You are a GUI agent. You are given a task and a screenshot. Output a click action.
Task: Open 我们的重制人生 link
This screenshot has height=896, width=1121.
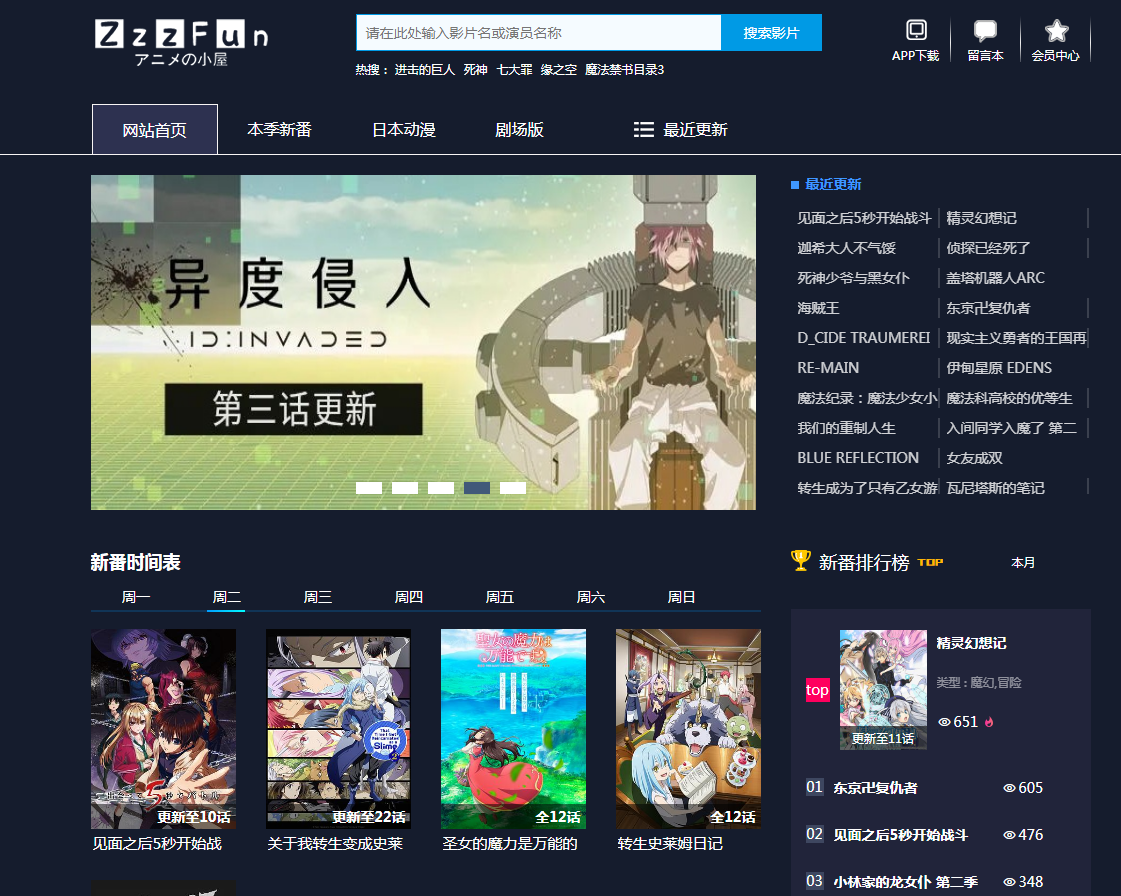[846, 428]
